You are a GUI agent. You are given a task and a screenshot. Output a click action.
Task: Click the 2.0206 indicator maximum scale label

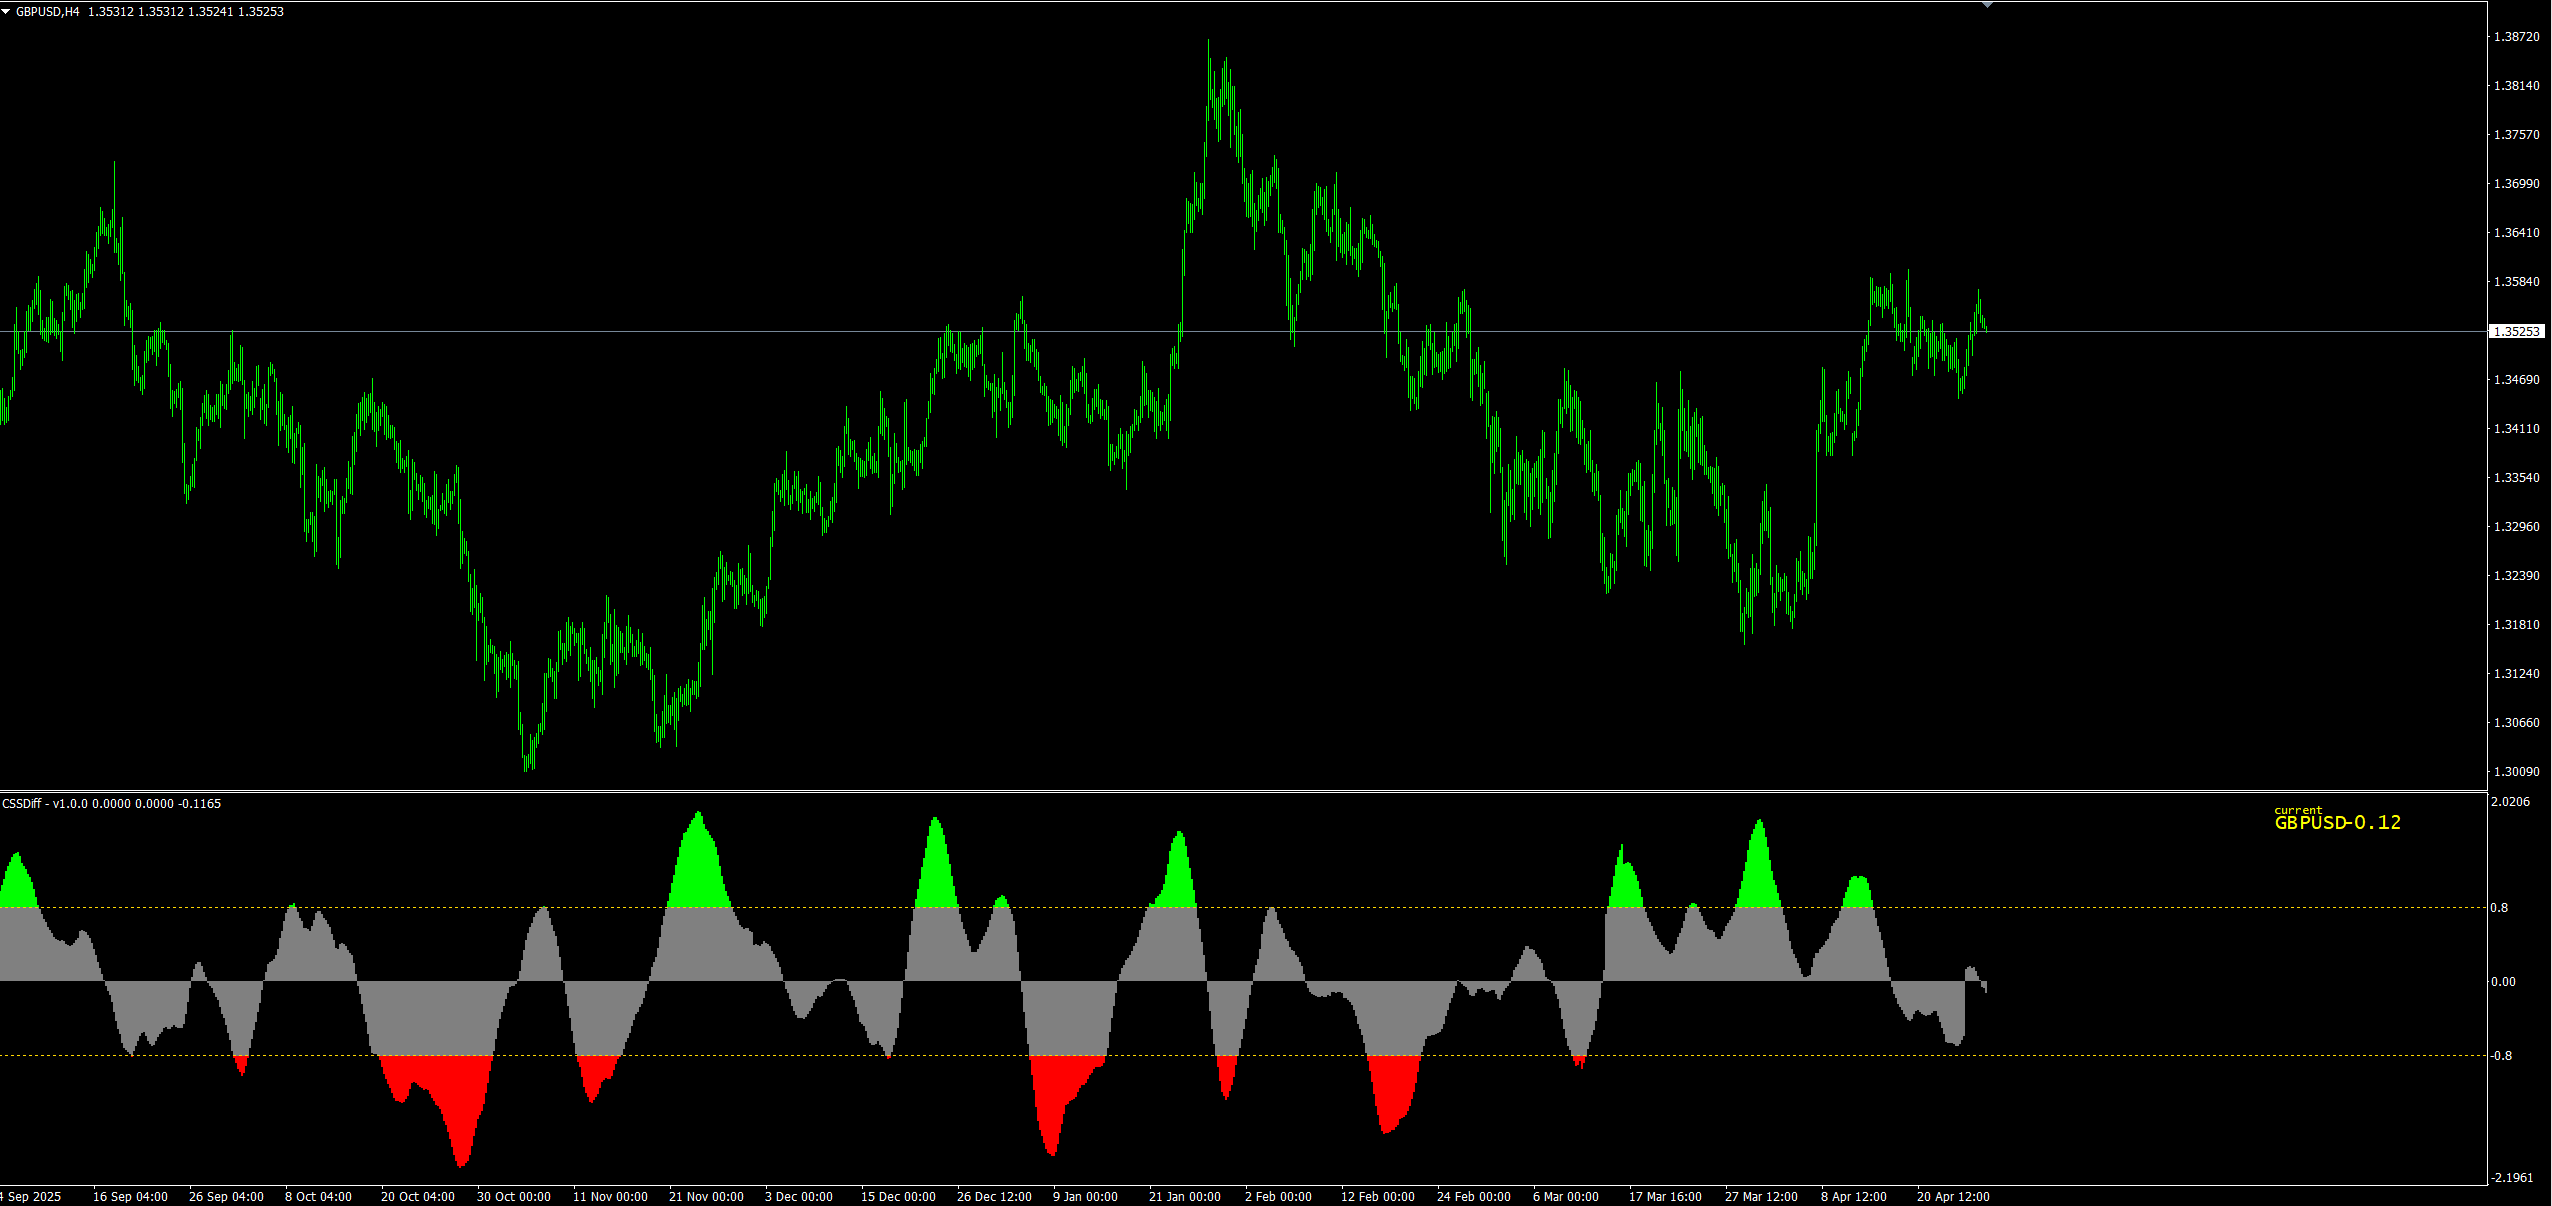[x=2510, y=802]
